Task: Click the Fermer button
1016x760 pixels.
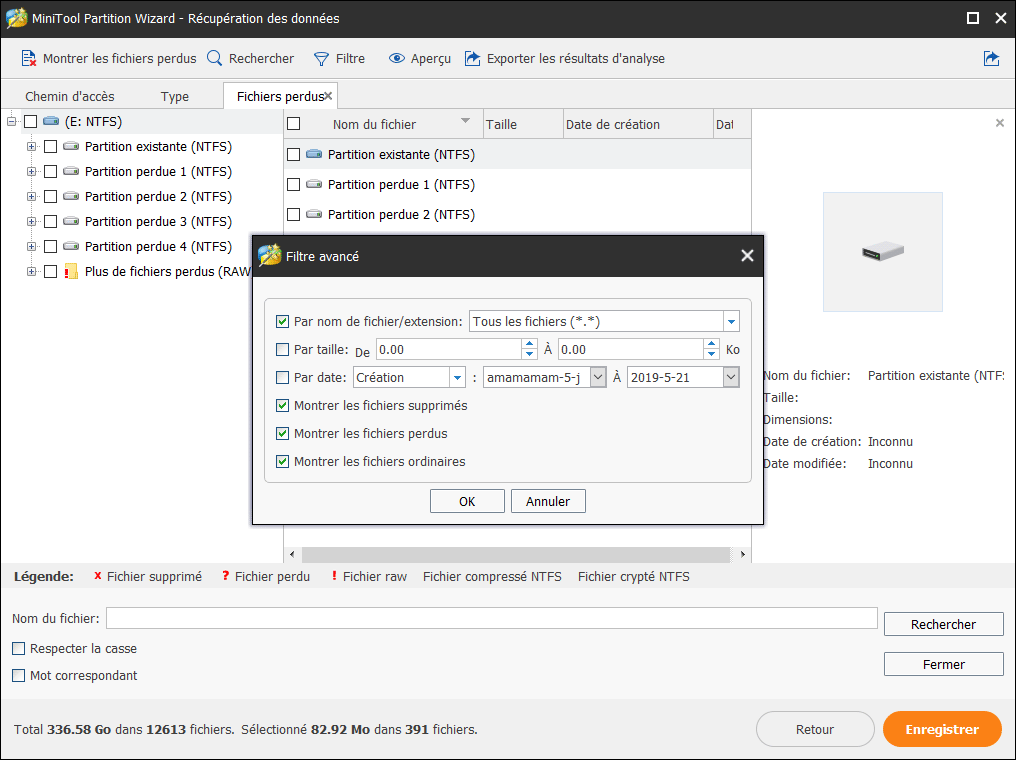Action: (943, 664)
